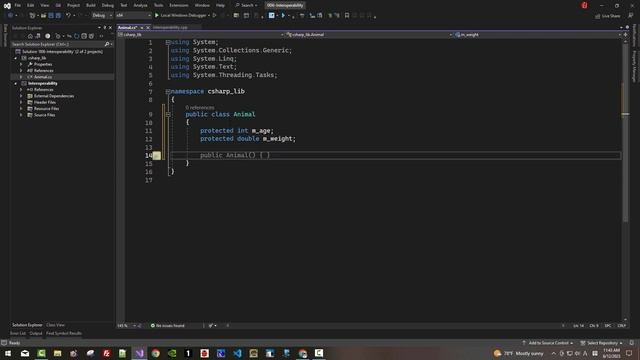
Task: Open the csharp_lib project navigation dropdown
Action: pyautogui.click(x=201, y=35)
